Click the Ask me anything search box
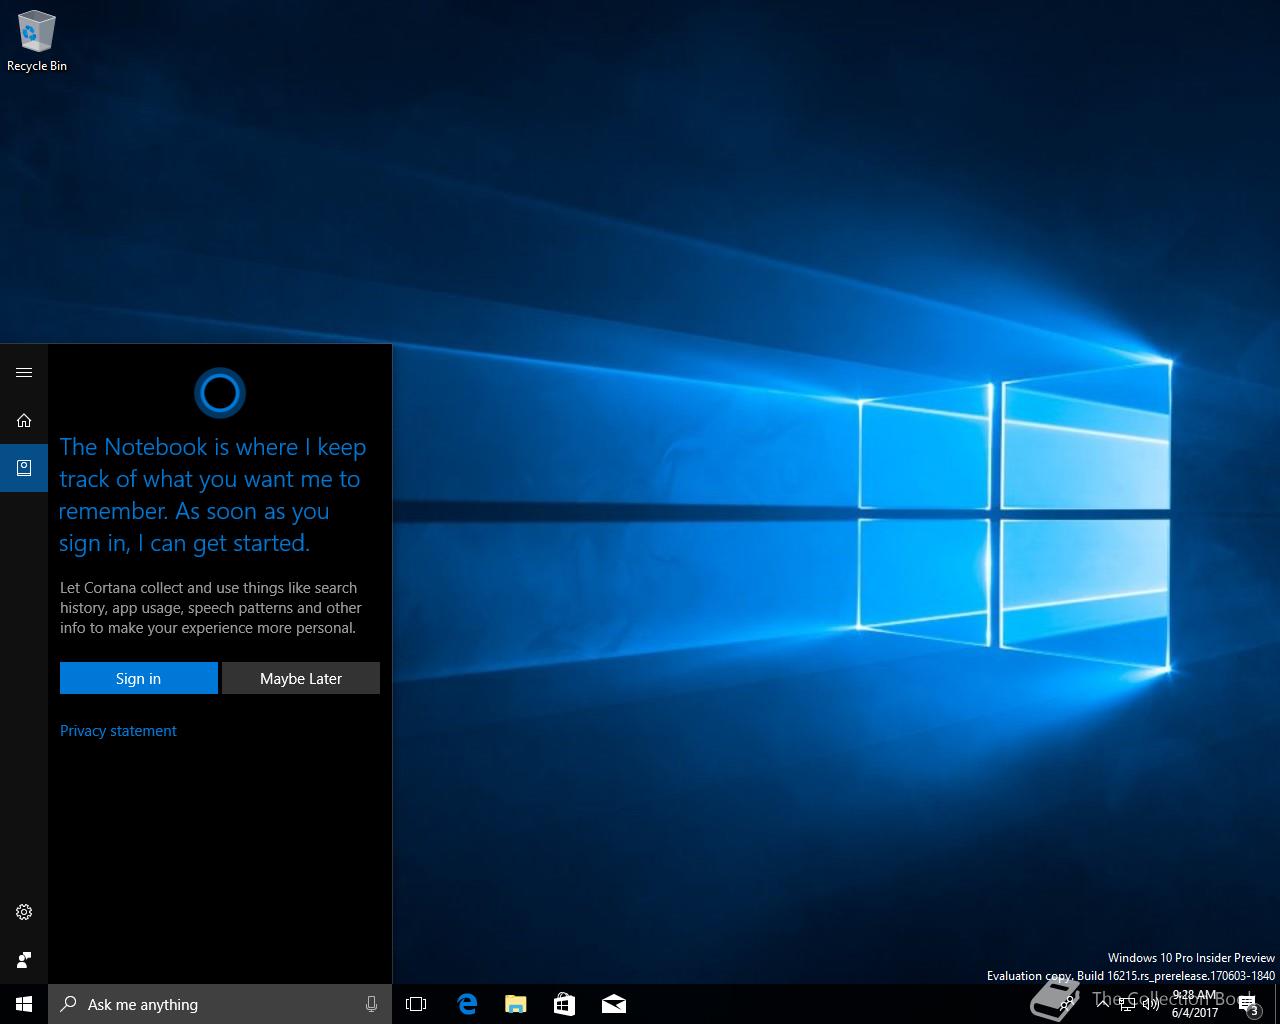The image size is (1280, 1024). pyautogui.click(x=220, y=1004)
